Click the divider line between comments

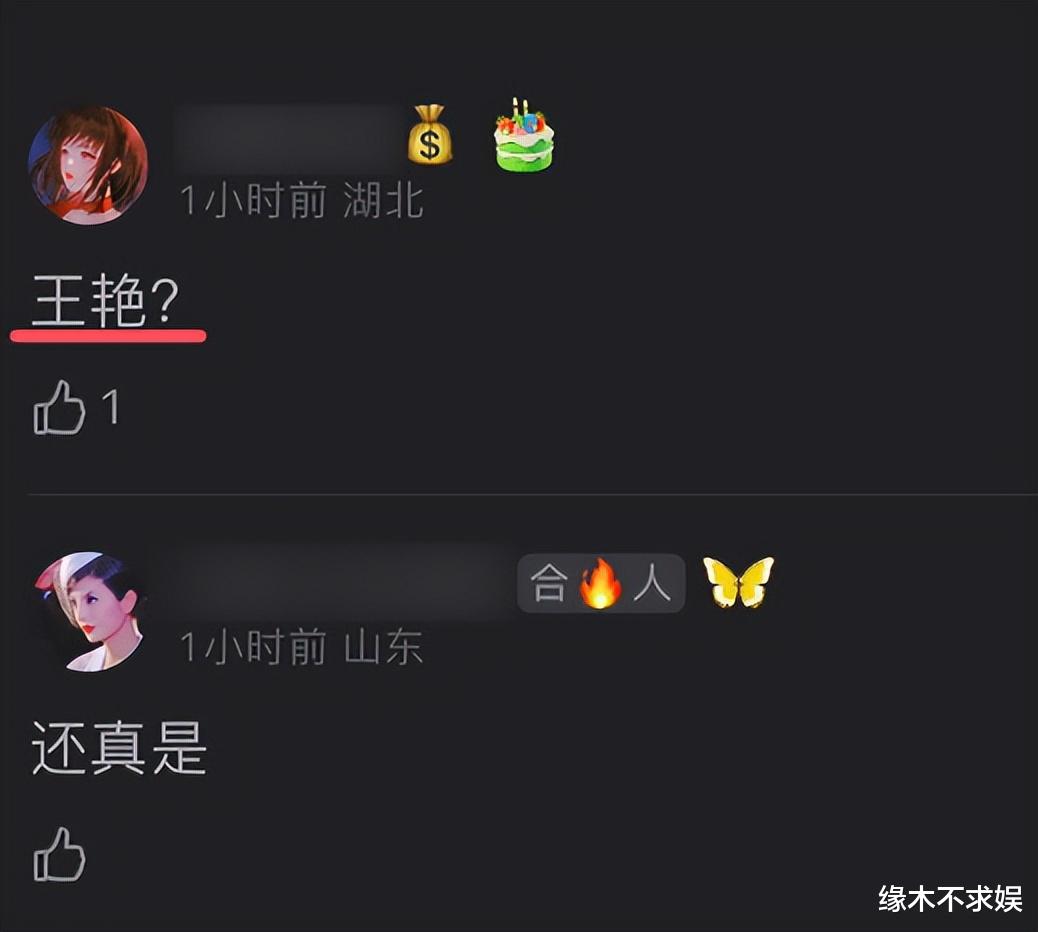532,494
